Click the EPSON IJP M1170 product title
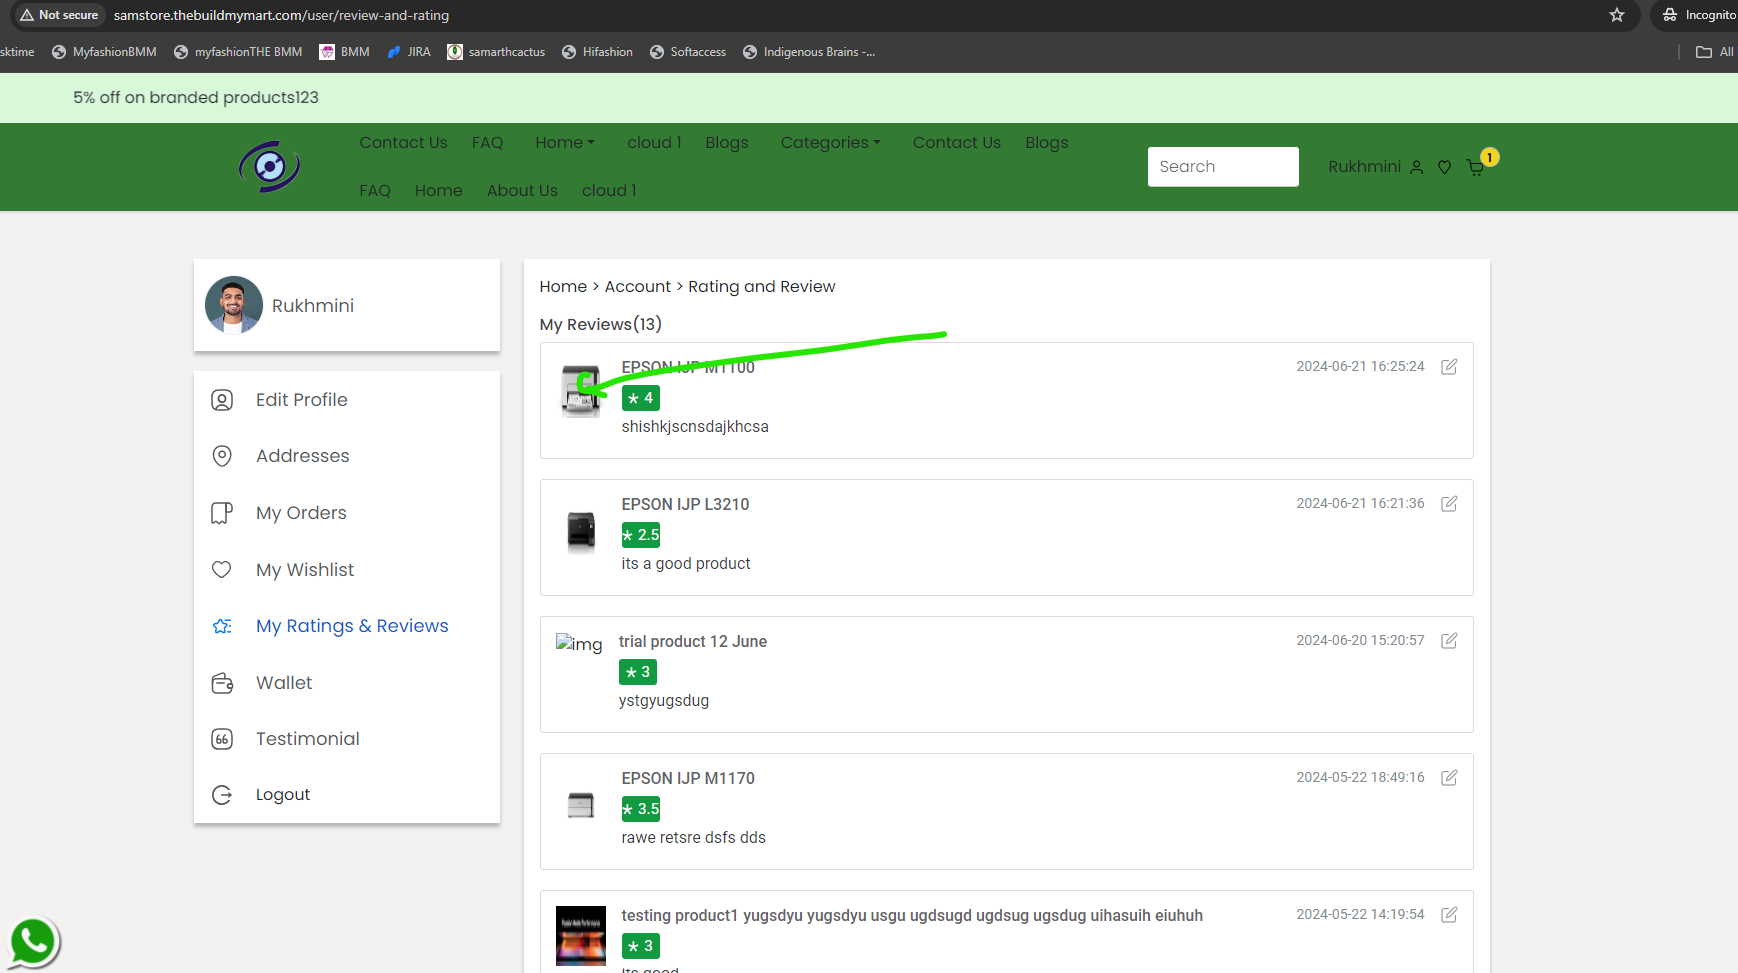The height and width of the screenshot is (973, 1738). (x=688, y=779)
